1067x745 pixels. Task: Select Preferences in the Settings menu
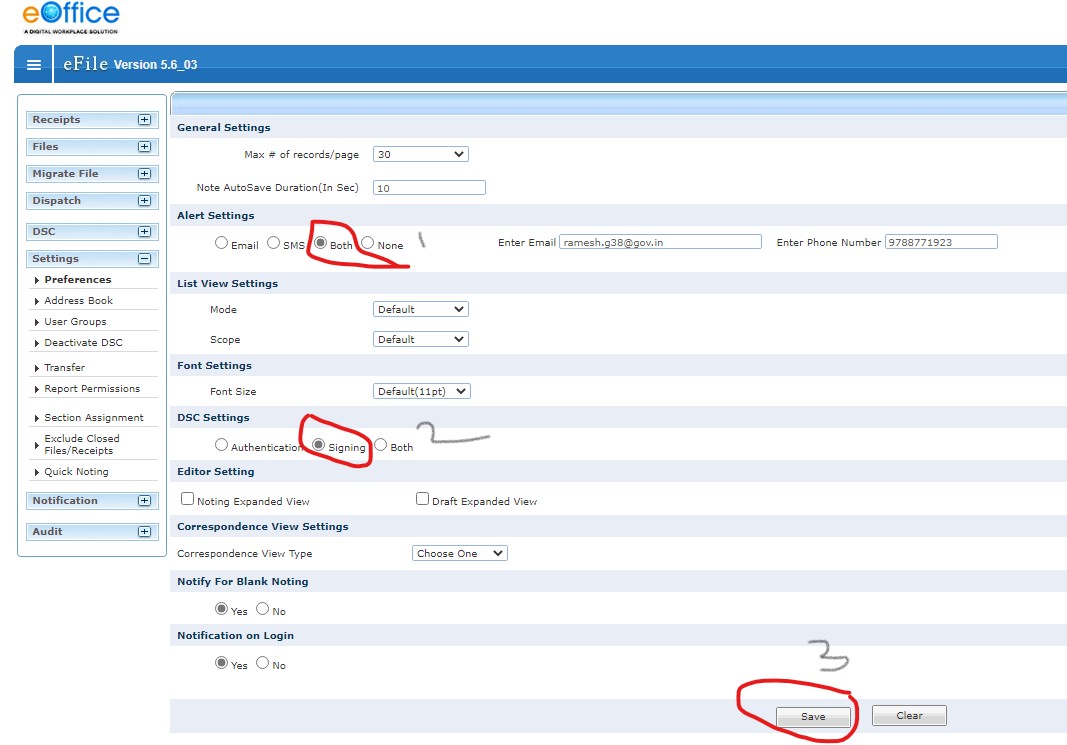coord(80,280)
